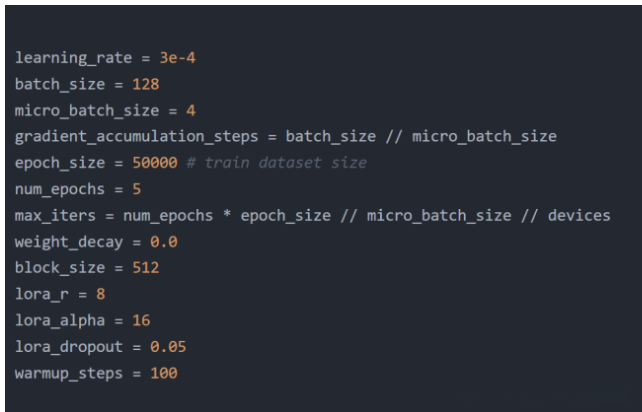Place cursor on the value 128
Viewport: 642px width, 412px height.
coord(145,84)
